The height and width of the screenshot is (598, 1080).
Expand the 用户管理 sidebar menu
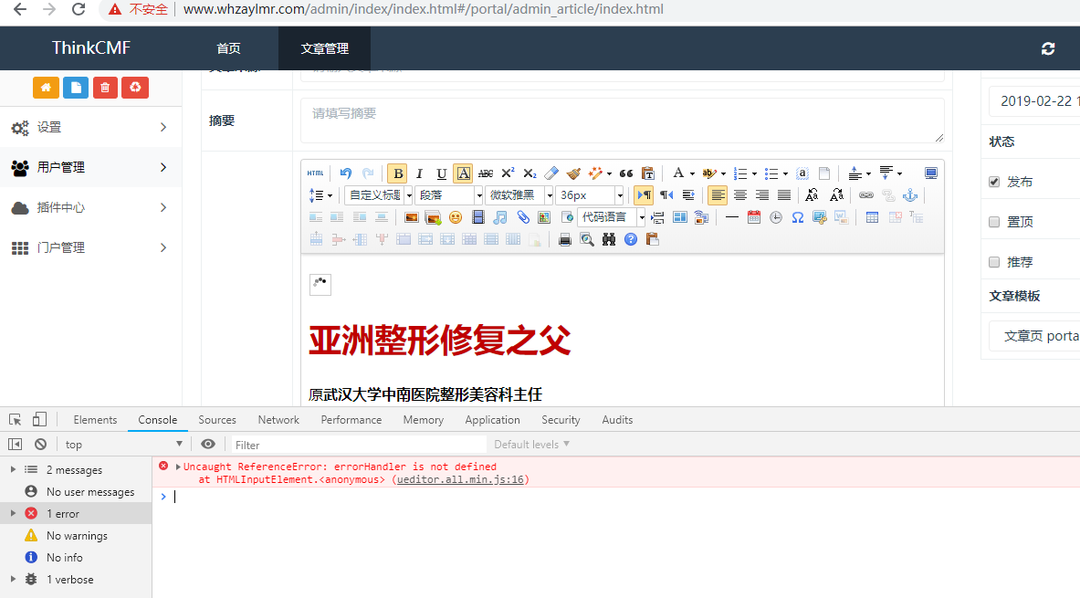[x=90, y=167]
